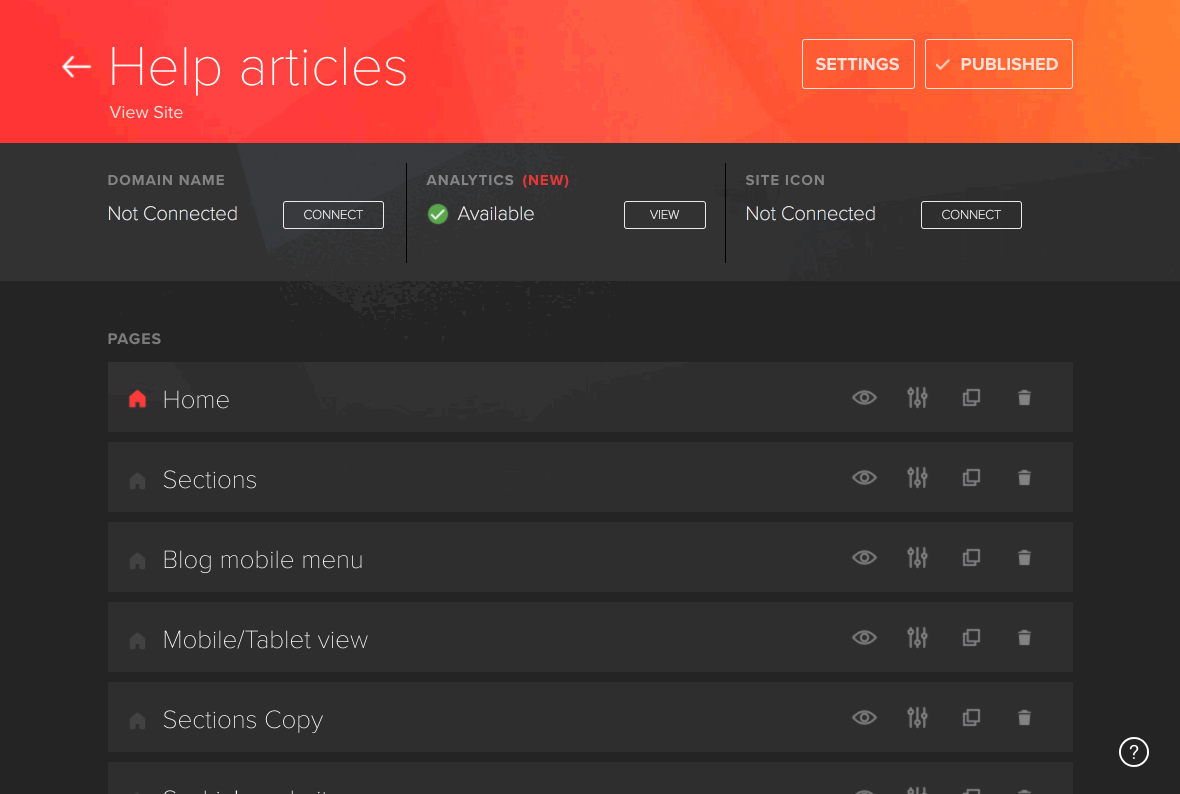Toggle visibility of Blog mobile menu page
The image size is (1180, 794).
click(x=864, y=558)
